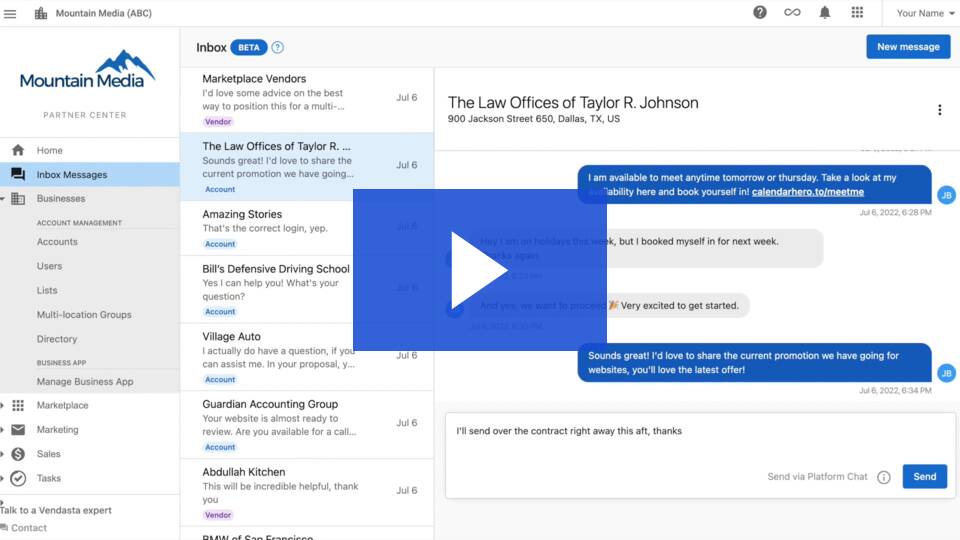Click the Contact link
The height and width of the screenshot is (540, 960).
click(29, 528)
